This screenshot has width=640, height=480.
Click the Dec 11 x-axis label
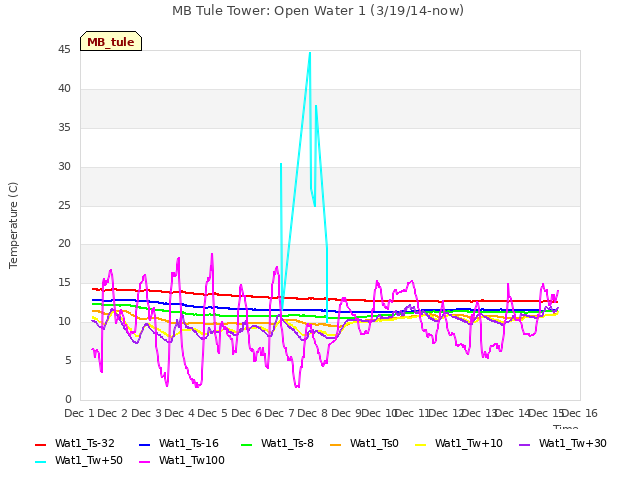(x=413, y=413)
